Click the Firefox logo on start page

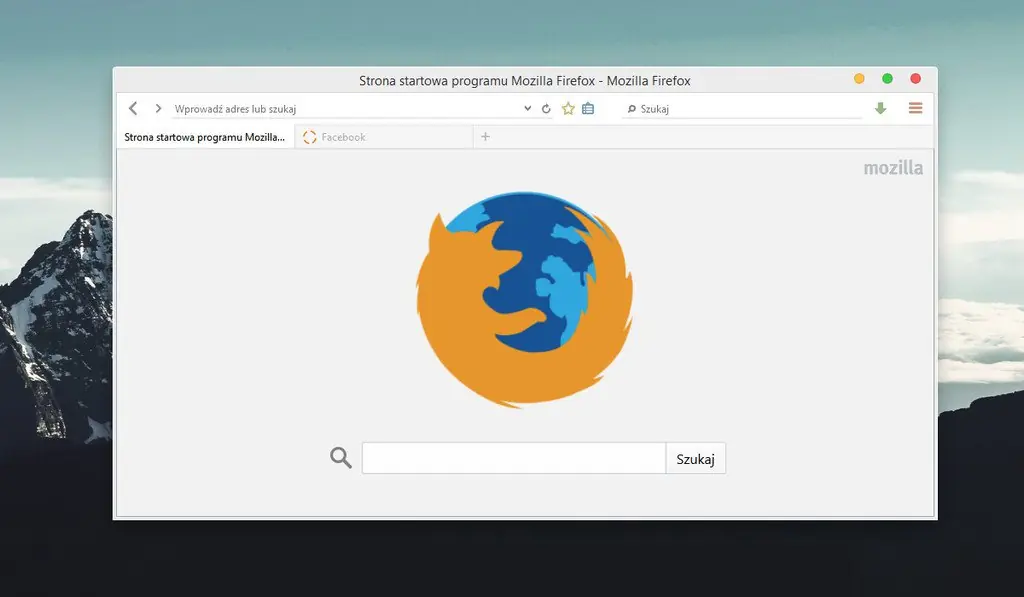(x=524, y=299)
